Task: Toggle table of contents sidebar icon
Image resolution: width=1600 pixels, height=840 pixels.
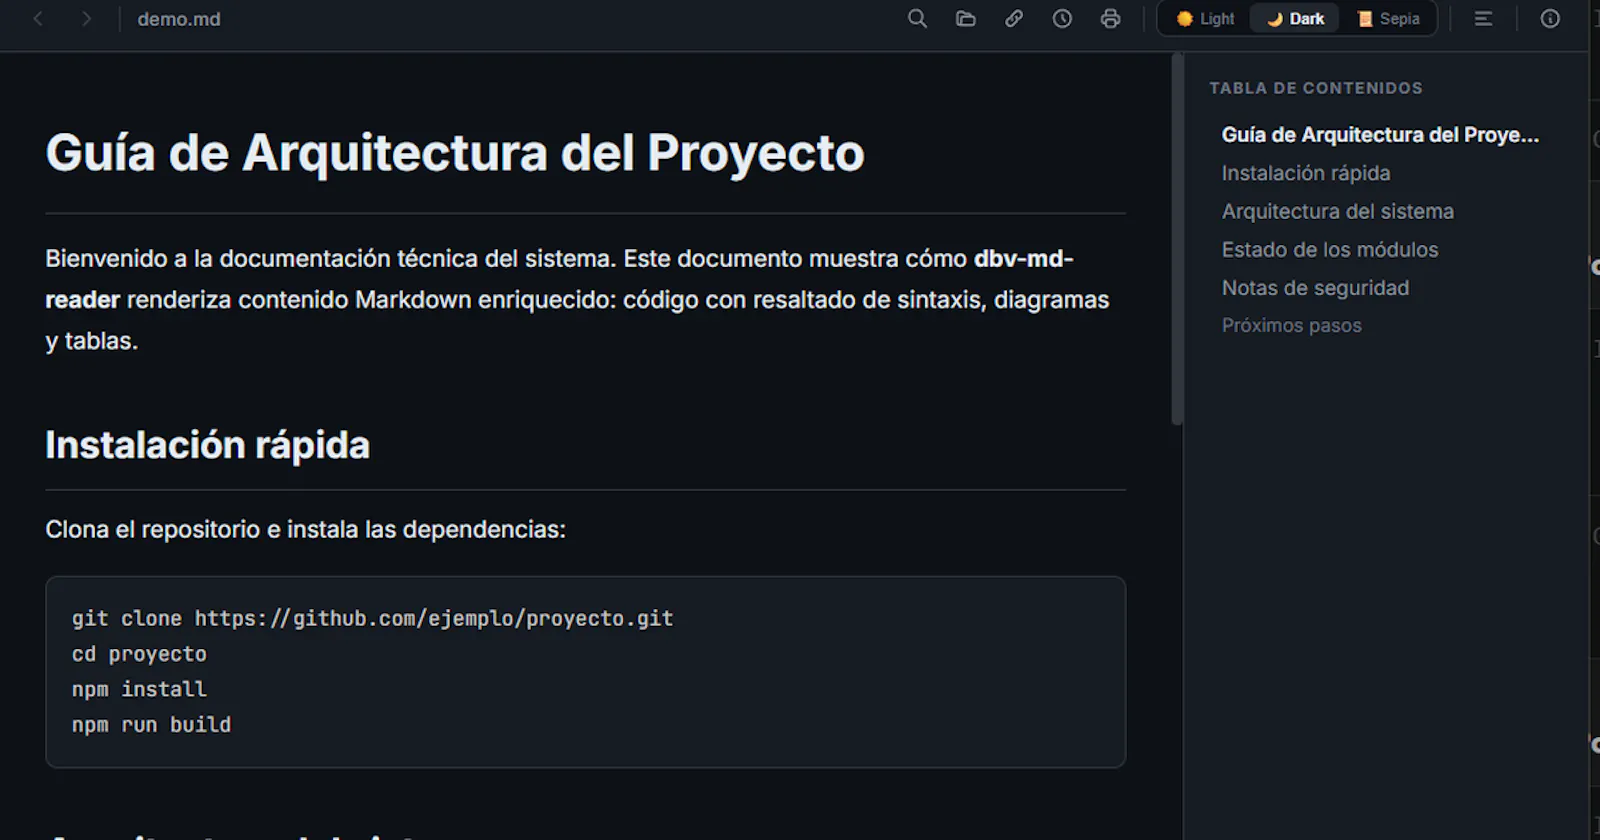Action: [x=1483, y=19]
